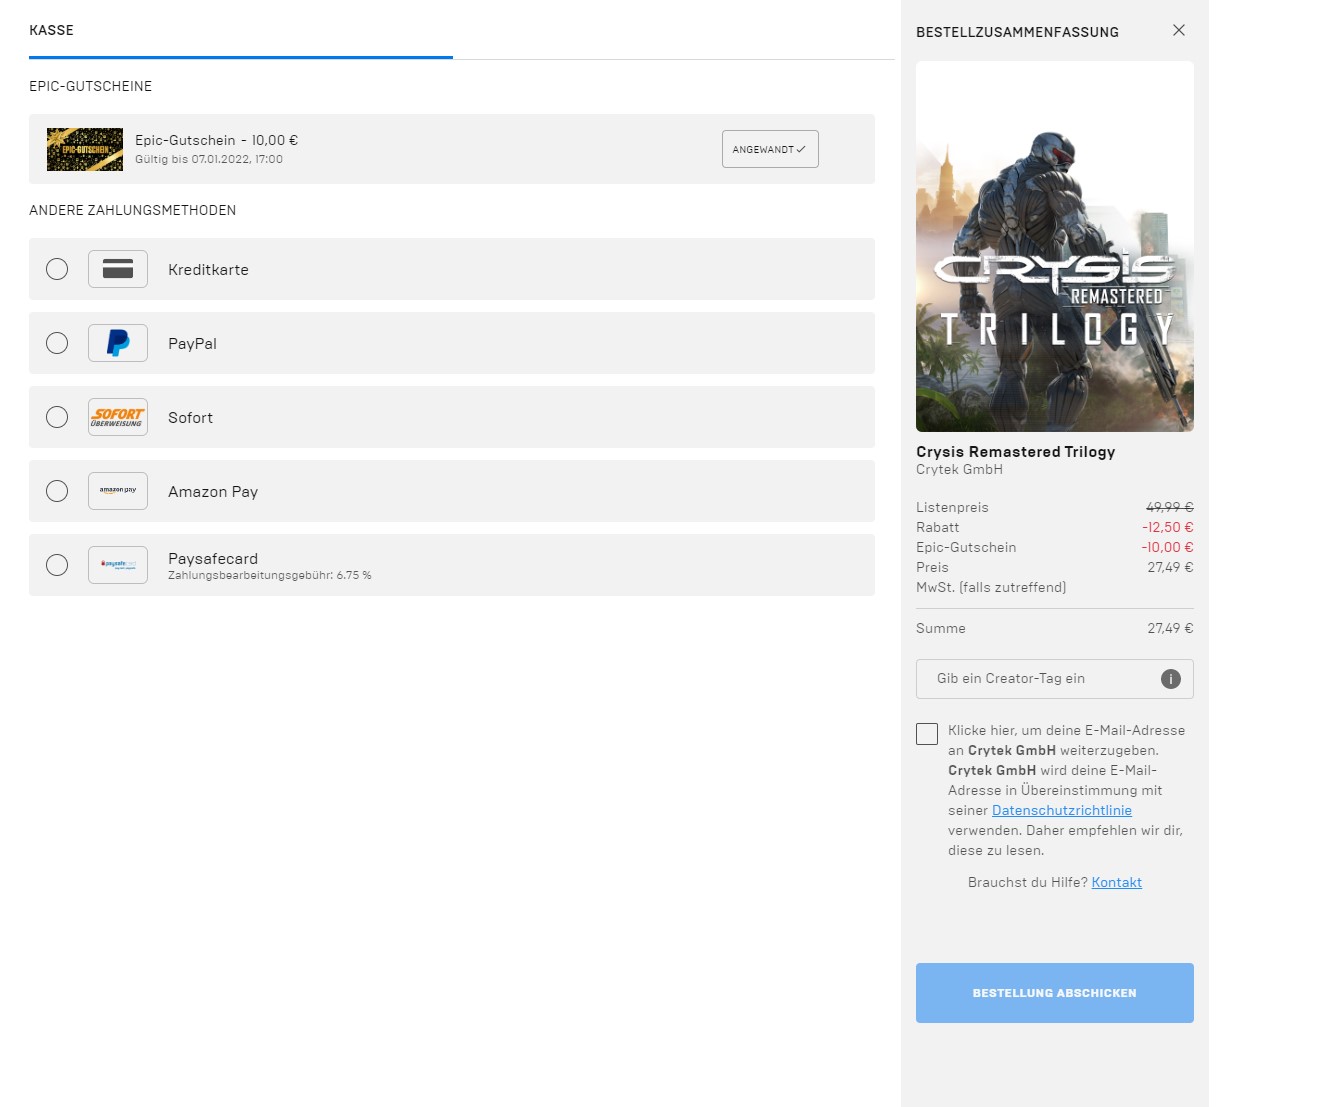Click the PayPal payment label
Viewport: 1322px width, 1107px height.
(192, 344)
